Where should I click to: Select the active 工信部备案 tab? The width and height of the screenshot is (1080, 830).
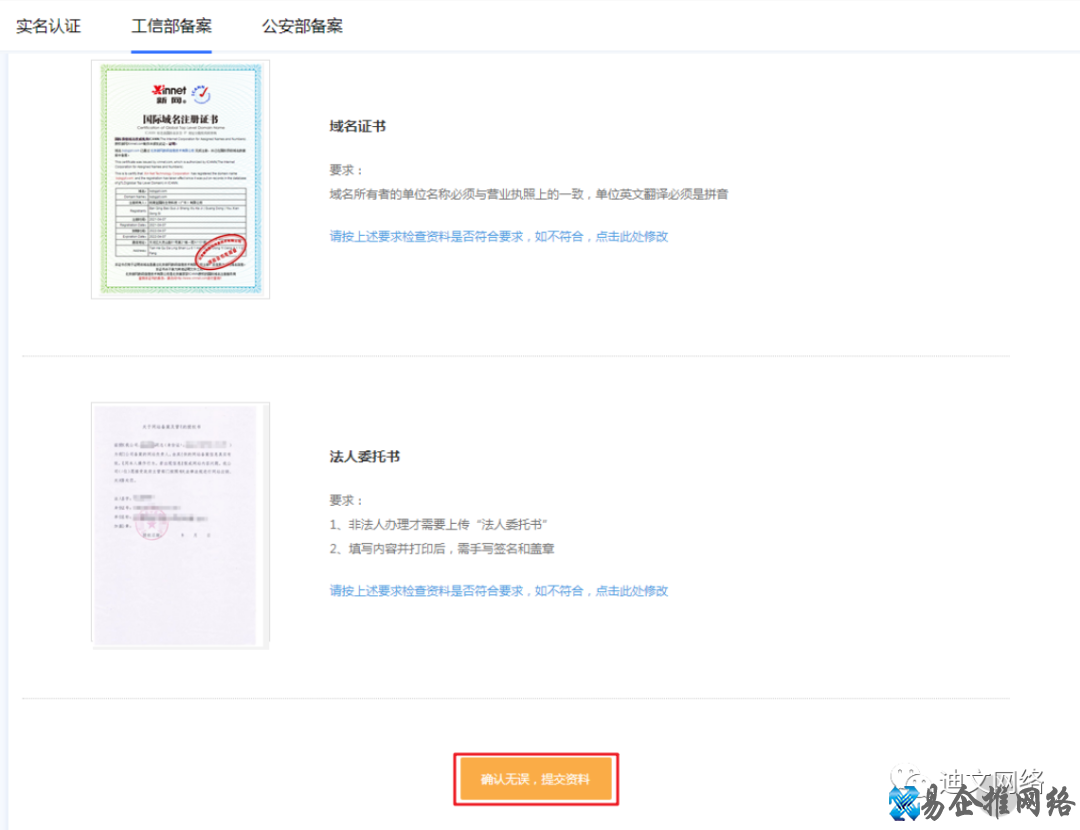[170, 27]
